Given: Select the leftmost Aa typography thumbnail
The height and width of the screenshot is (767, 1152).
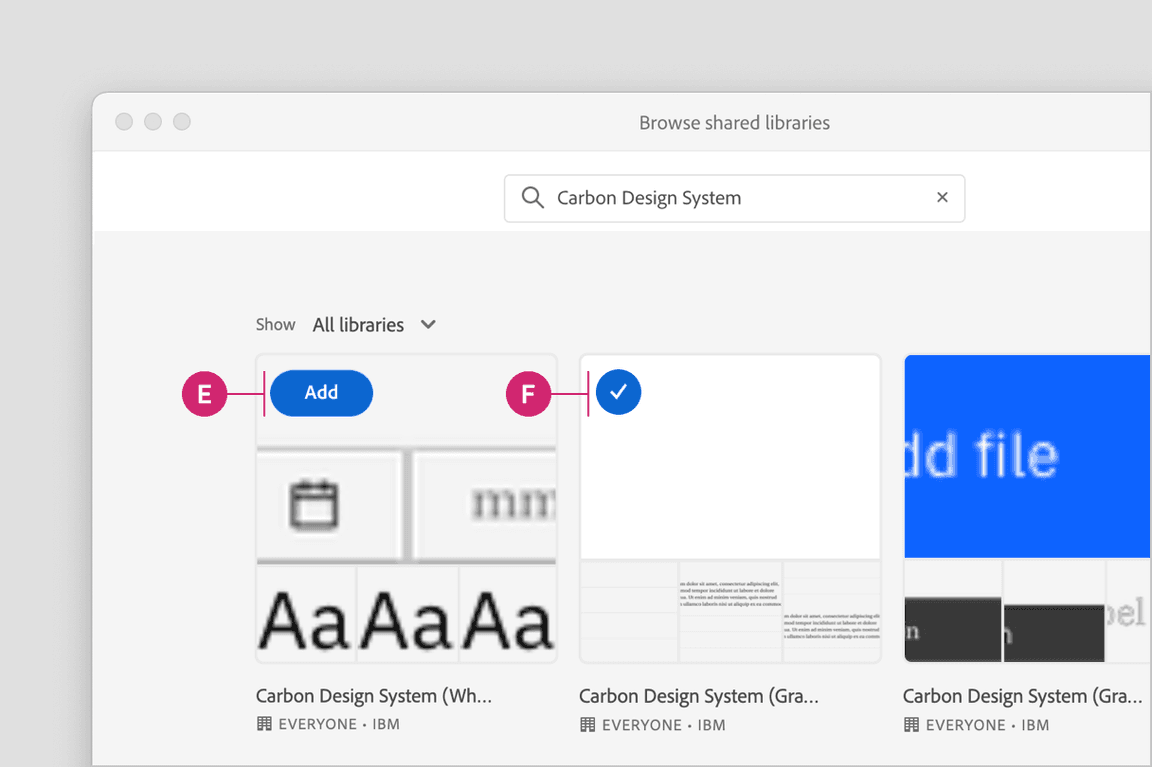Looking at the screenshot, I should (305, 620).
